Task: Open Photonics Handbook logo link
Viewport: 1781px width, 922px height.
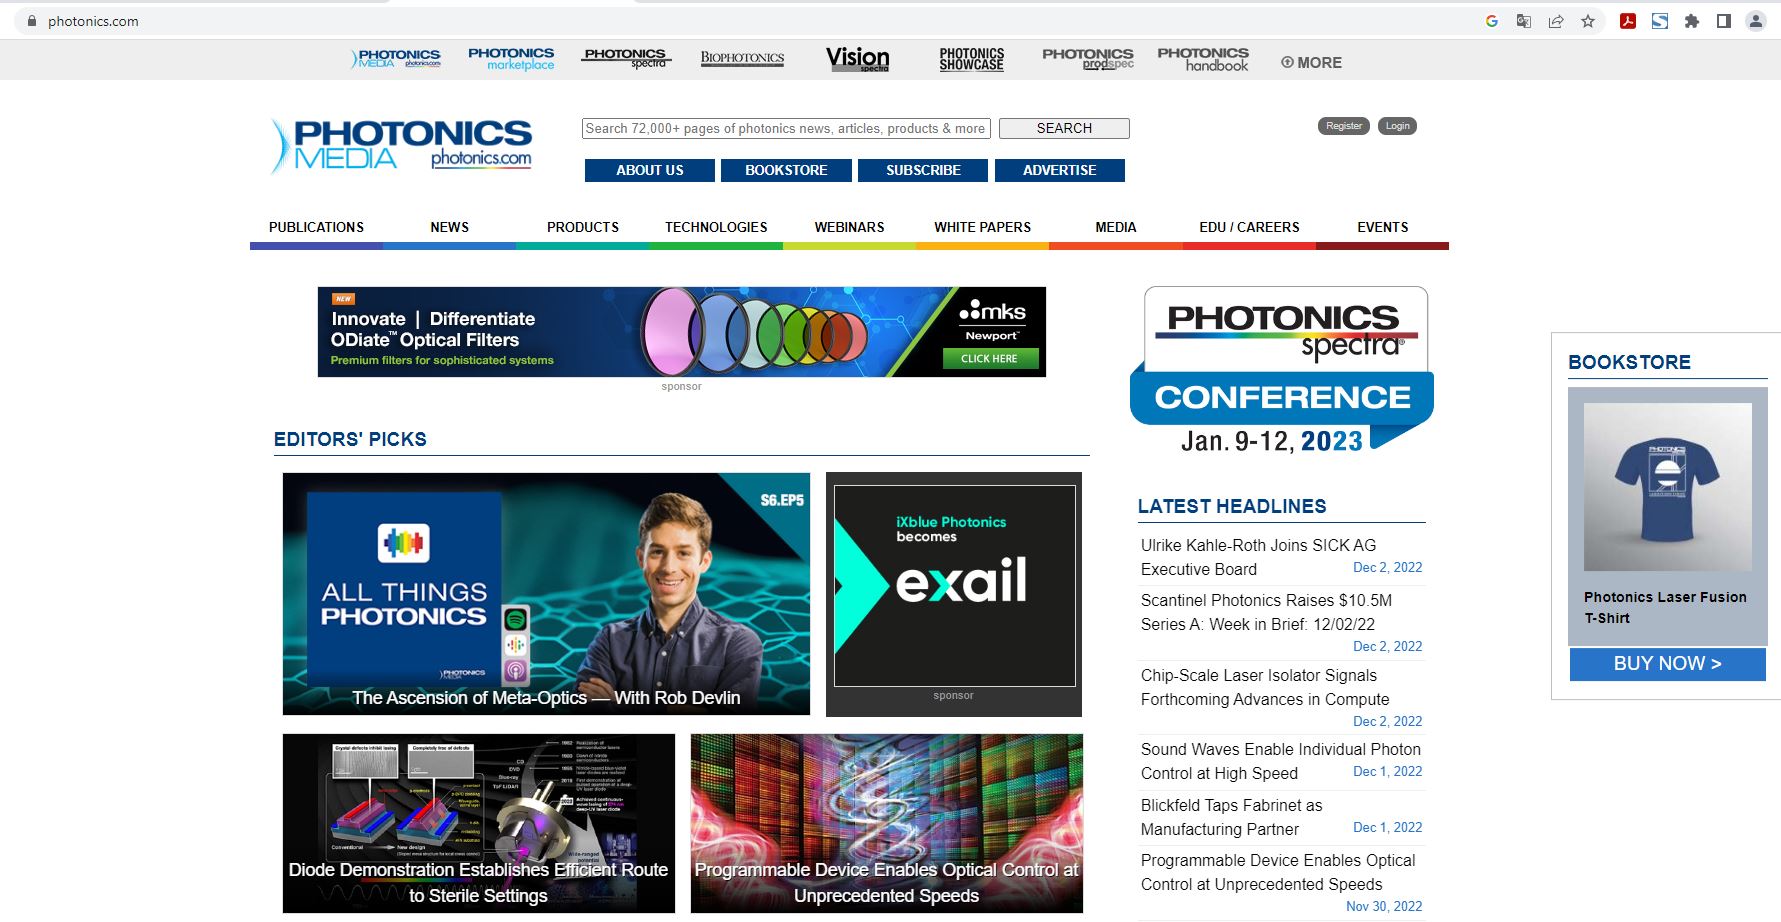Action: [x=1203, y=59]
